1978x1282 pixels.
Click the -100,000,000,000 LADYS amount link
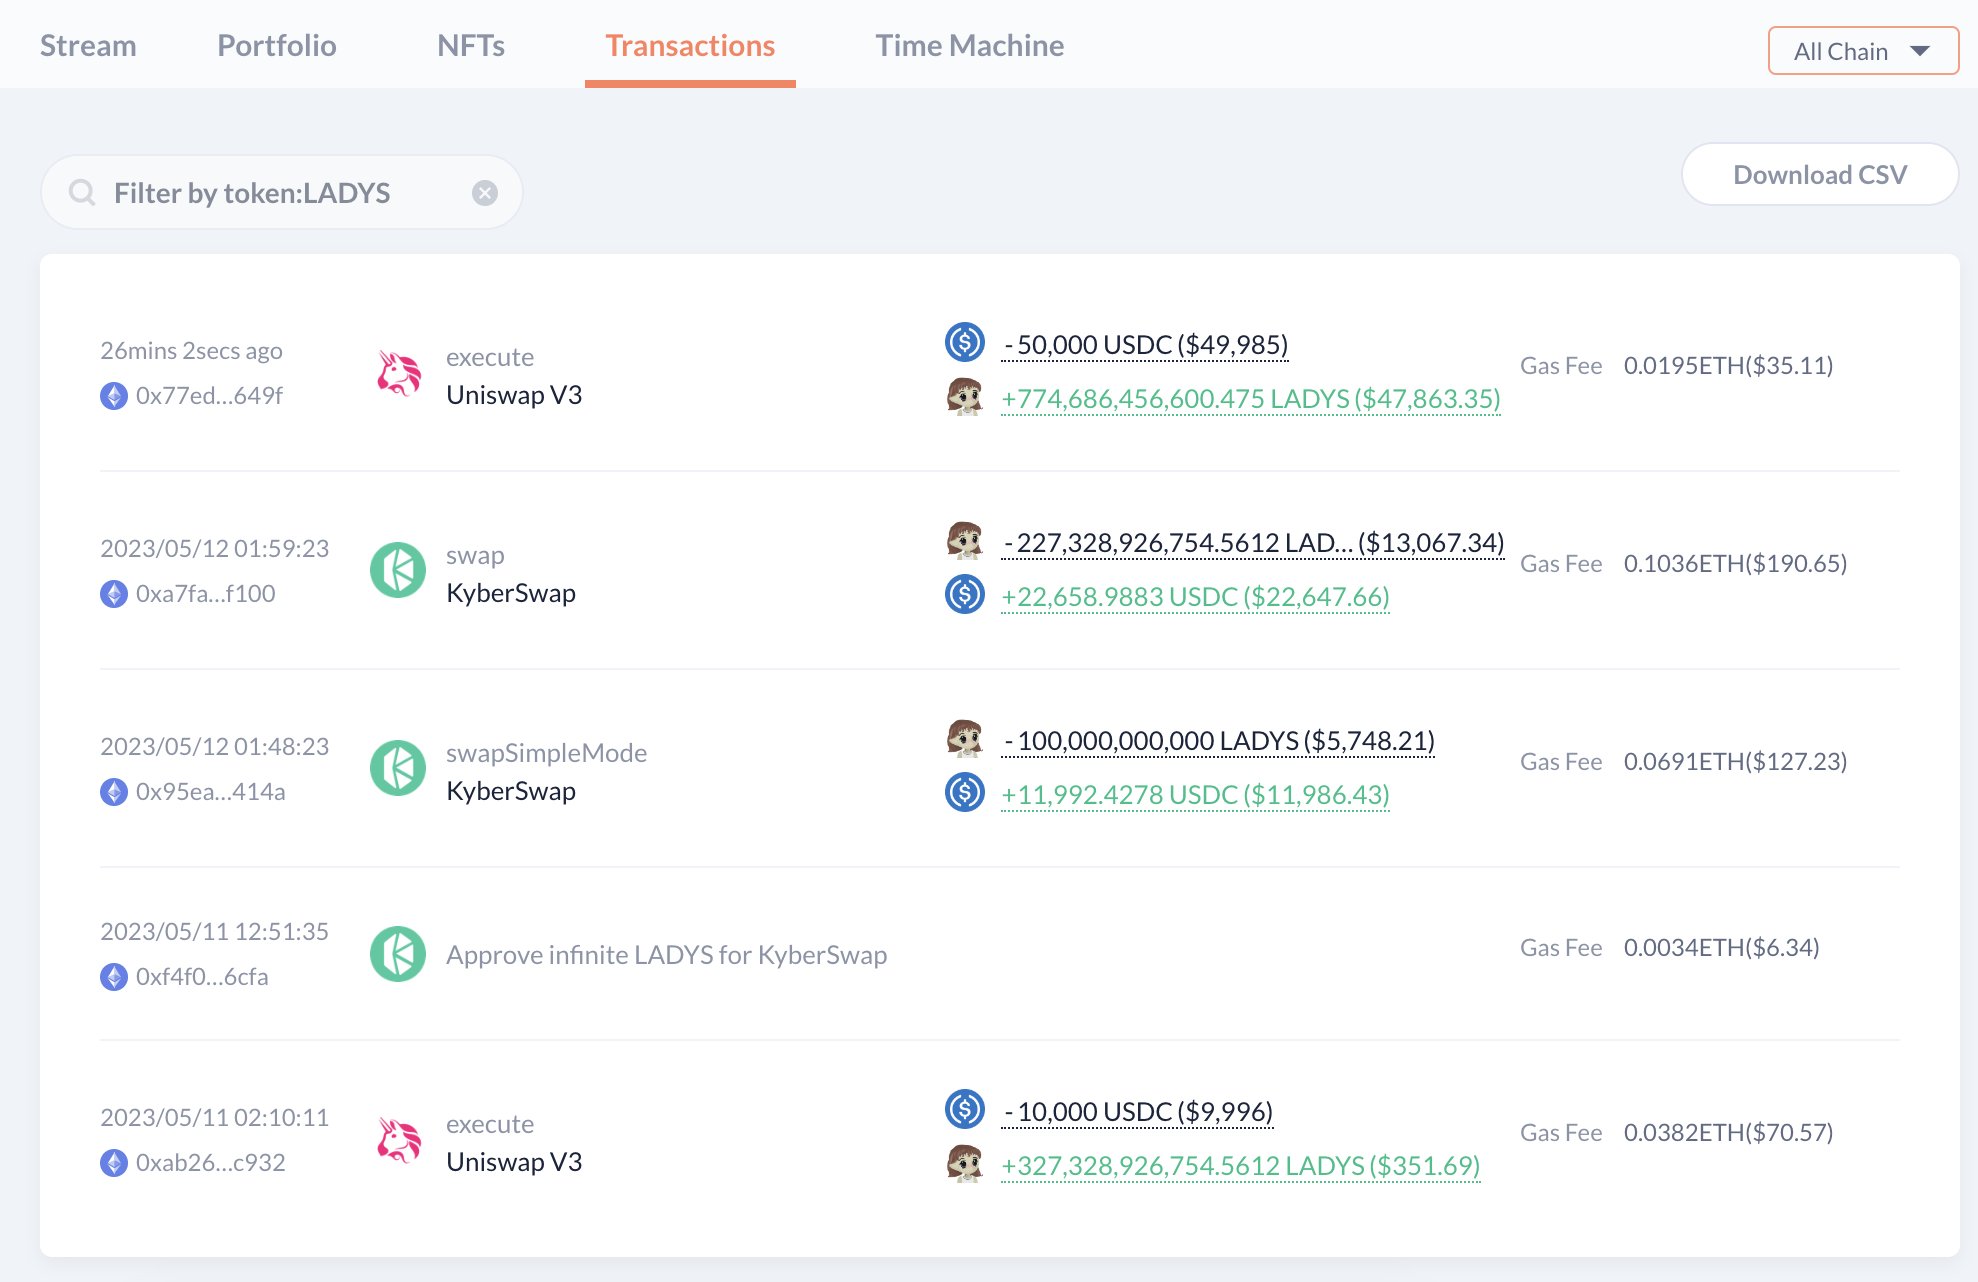click(x=1219, y=741)
